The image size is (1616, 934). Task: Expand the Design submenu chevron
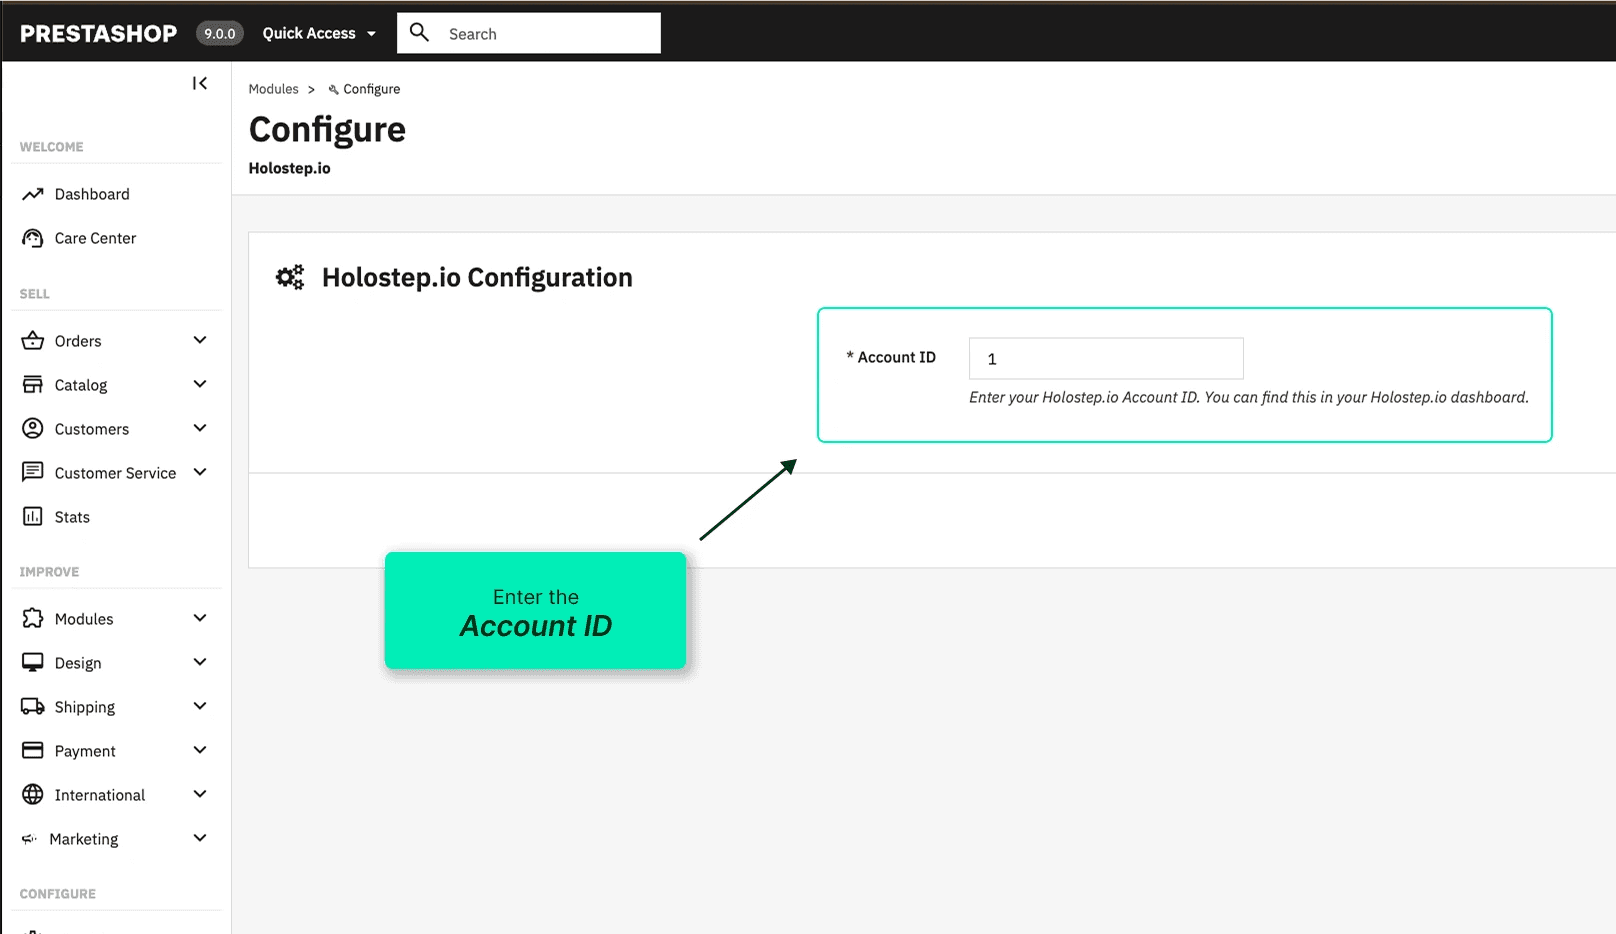tap(200, 662)
